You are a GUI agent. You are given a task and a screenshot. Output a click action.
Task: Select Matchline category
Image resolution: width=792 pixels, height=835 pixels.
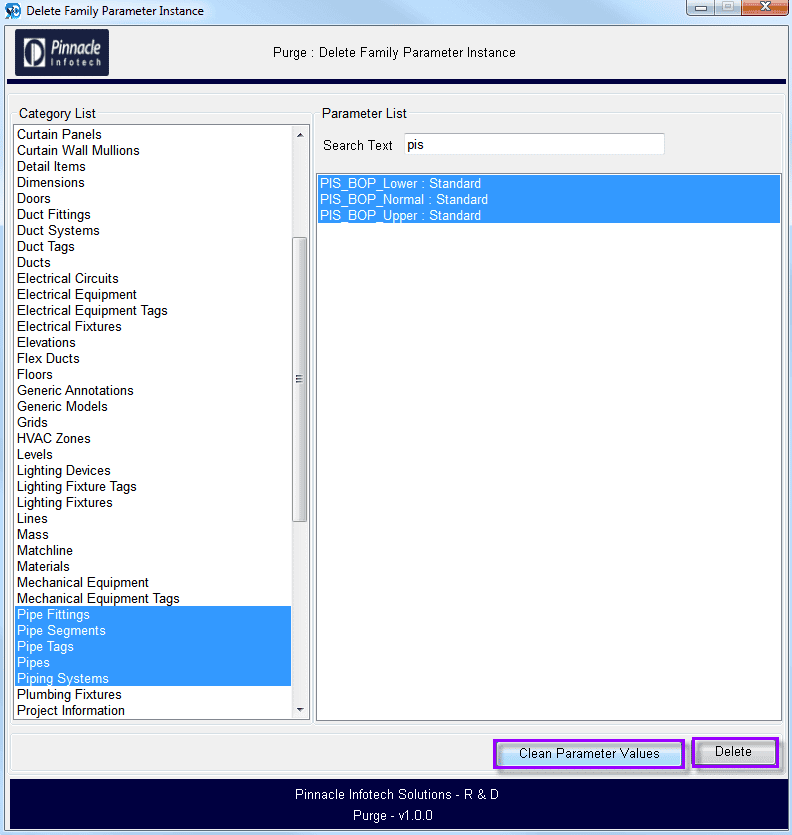[153, 550]
